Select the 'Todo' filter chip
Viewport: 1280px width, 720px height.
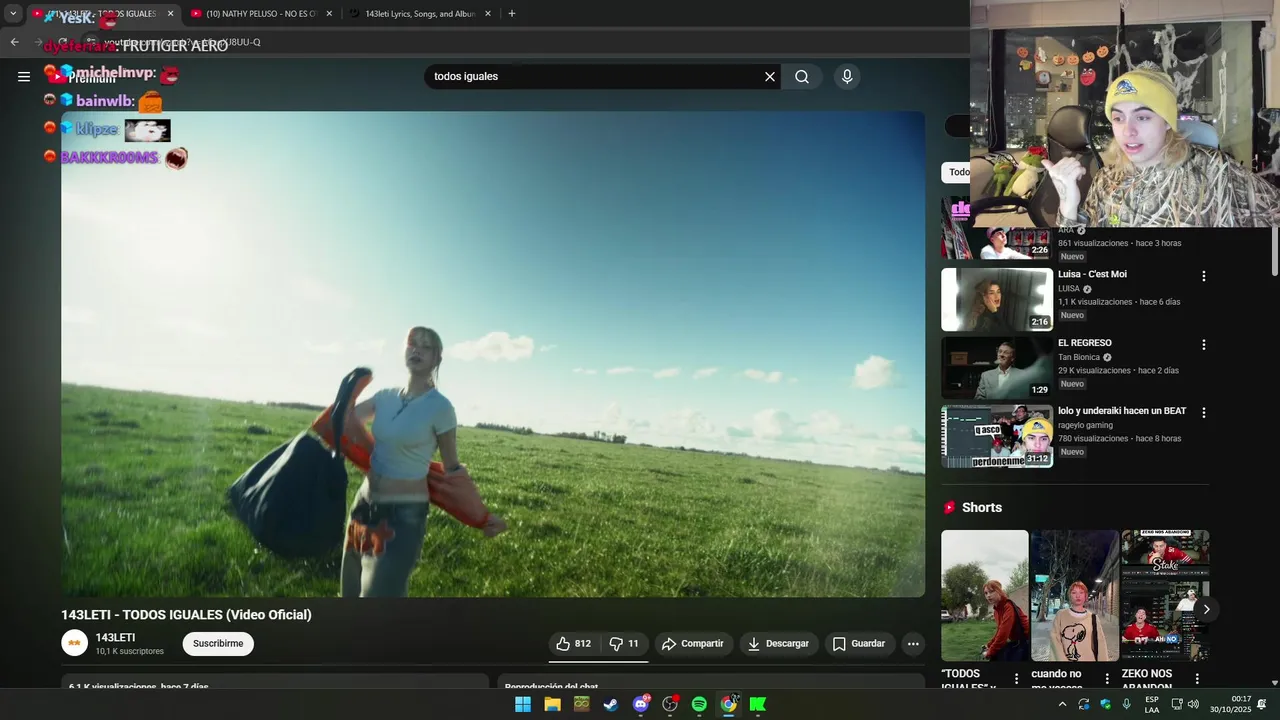(956, 172)
